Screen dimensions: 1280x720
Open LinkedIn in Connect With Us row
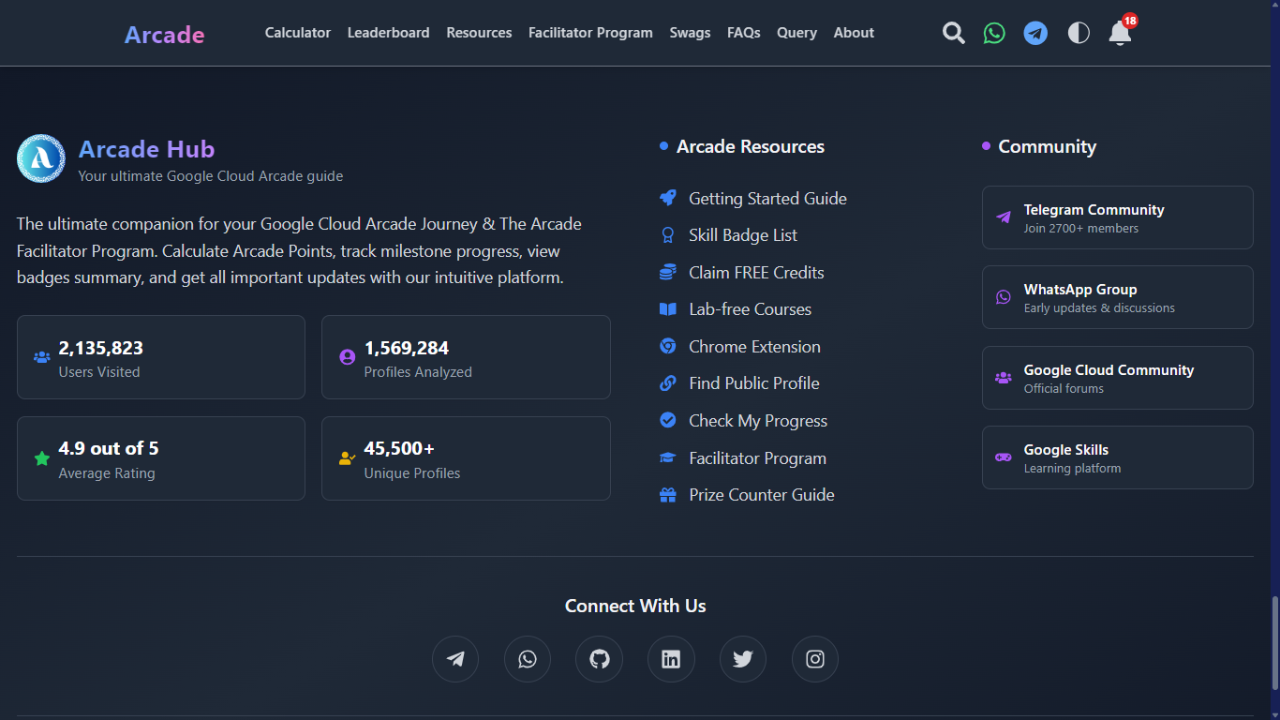point(671,659)
